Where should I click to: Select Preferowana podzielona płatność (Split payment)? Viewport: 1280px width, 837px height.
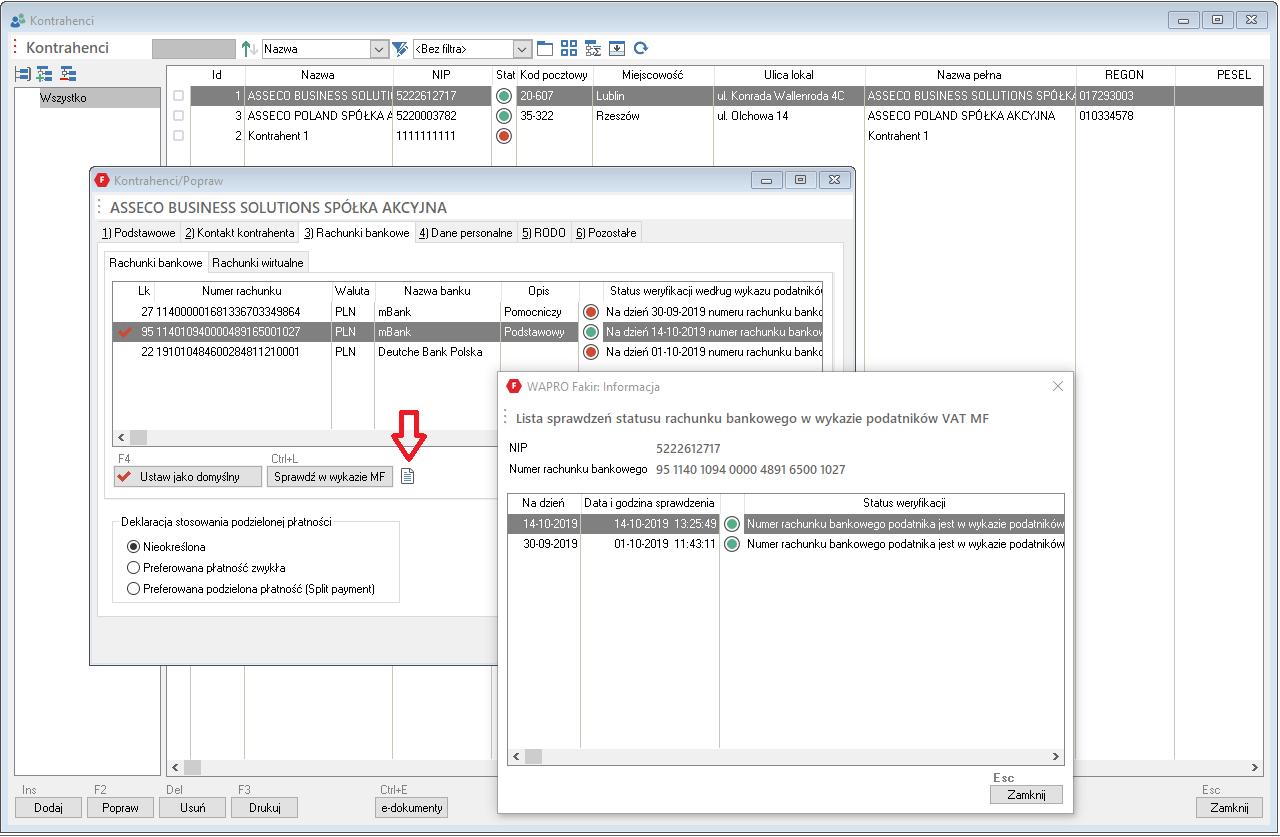pos(134,589)
